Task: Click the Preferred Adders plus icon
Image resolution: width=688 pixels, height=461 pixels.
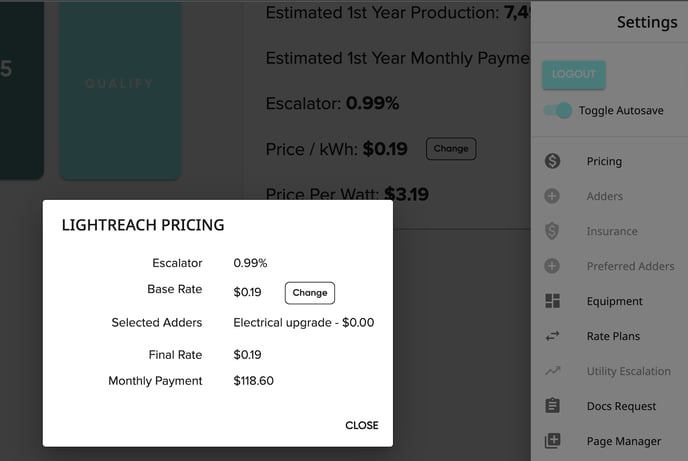Action: 552,266
